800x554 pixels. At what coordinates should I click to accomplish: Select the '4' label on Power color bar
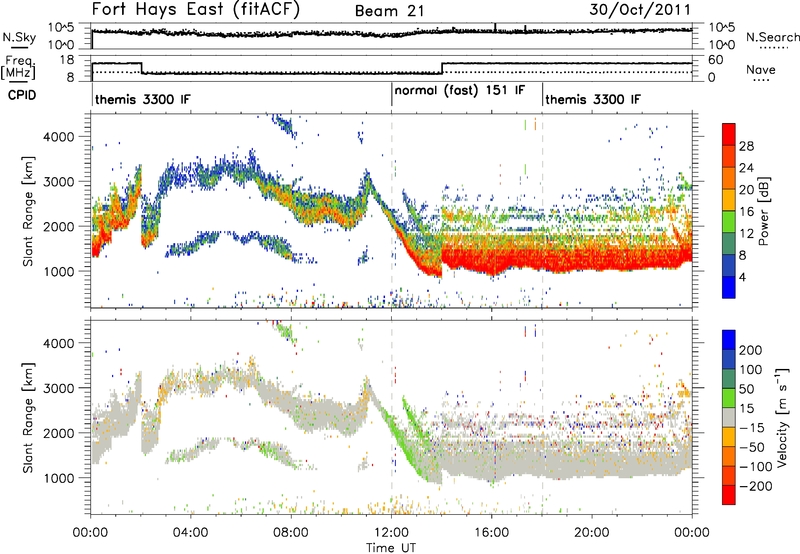tap(743, 278)
